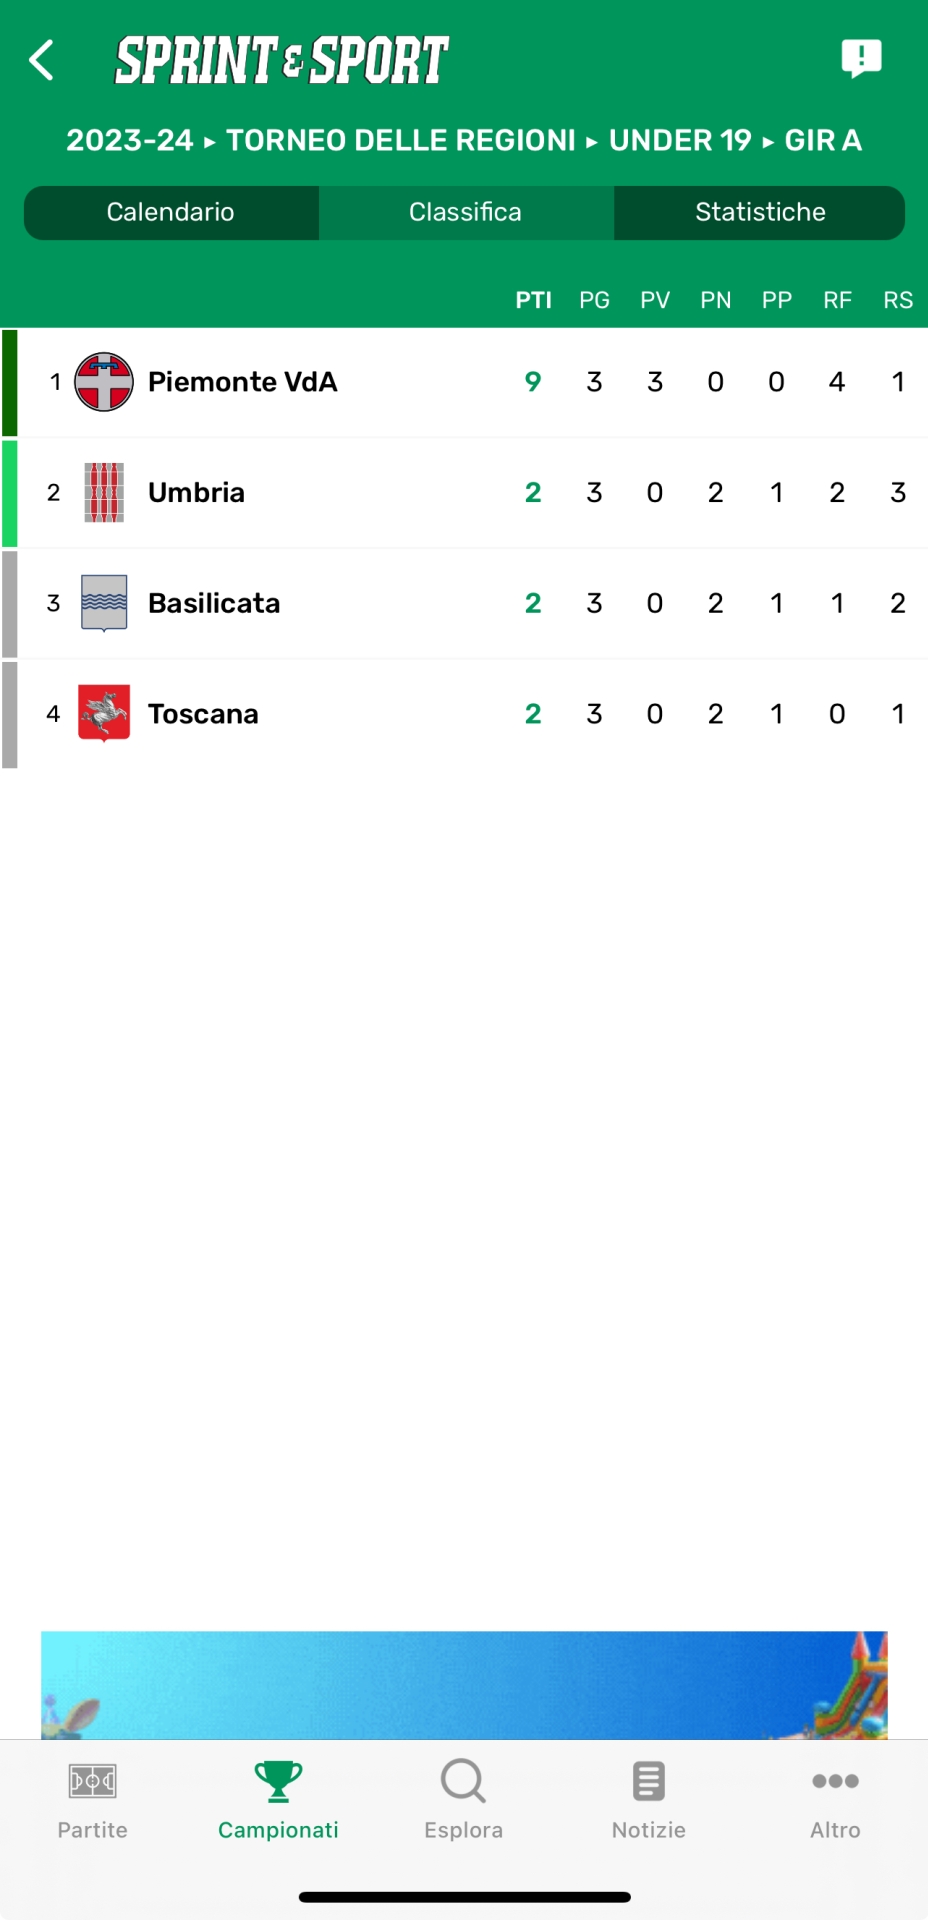Select the Classifica tab
928x1920 pixels.
pyautogui.click(x=465, y=212)
